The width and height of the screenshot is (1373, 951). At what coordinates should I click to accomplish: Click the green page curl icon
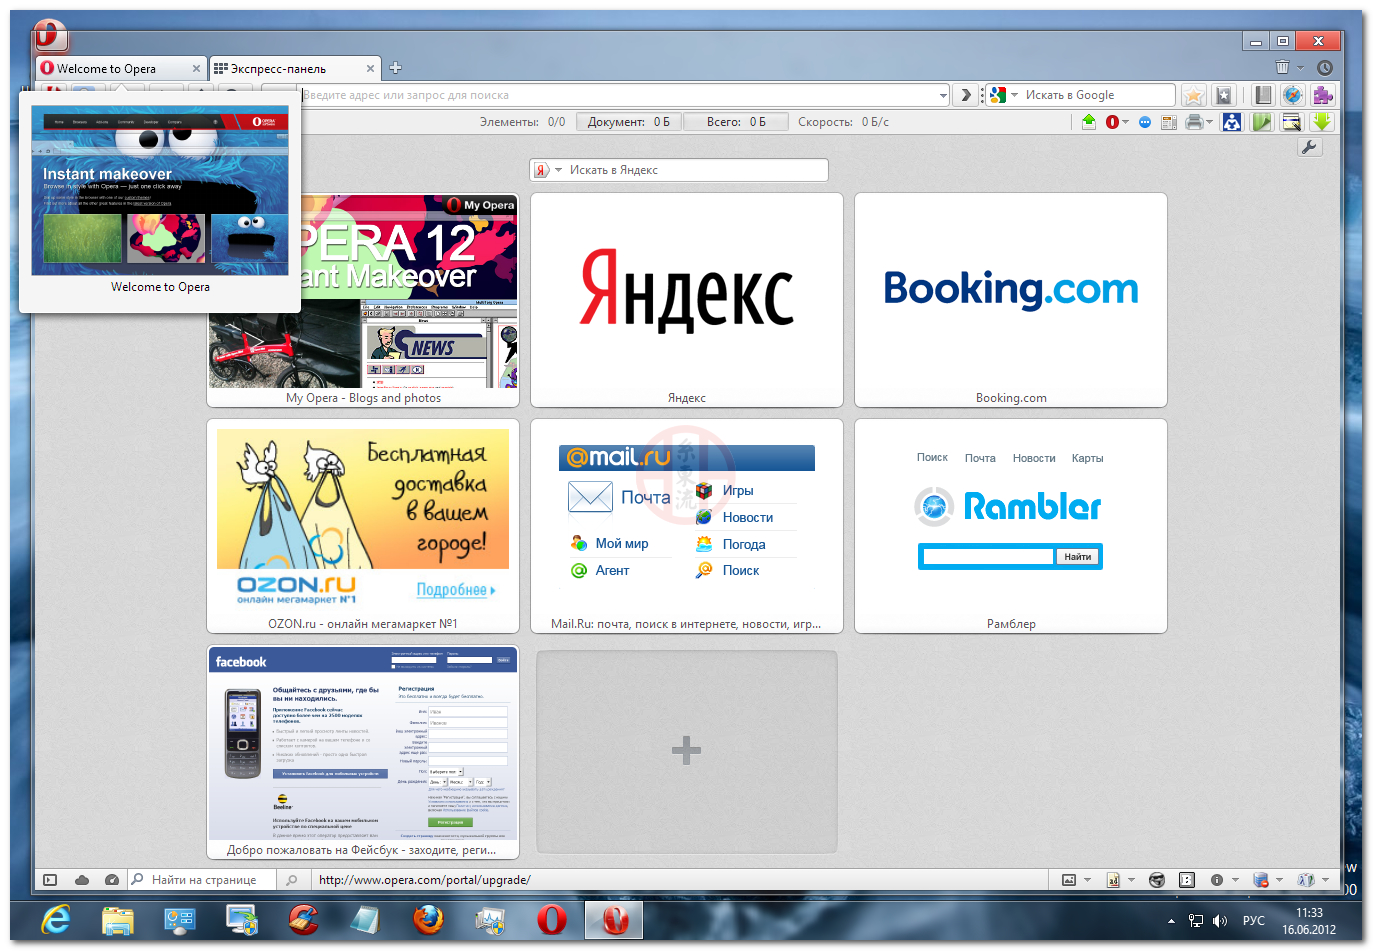point(1262,122)
